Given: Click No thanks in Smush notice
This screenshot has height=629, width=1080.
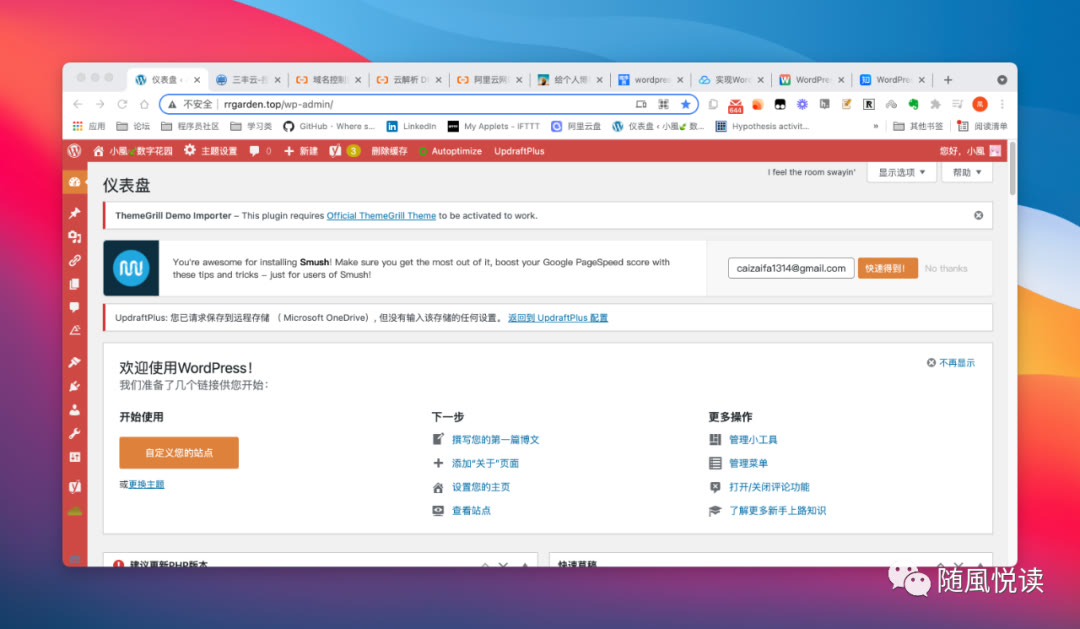Looking at the screenshot, I should click(x=946, y=268).
